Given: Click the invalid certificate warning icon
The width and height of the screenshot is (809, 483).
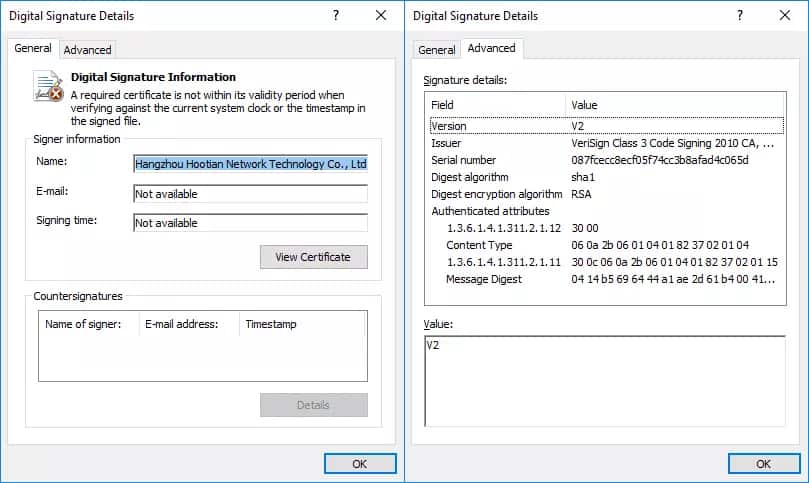Looking at the screenshot, I should click(49, 87).
